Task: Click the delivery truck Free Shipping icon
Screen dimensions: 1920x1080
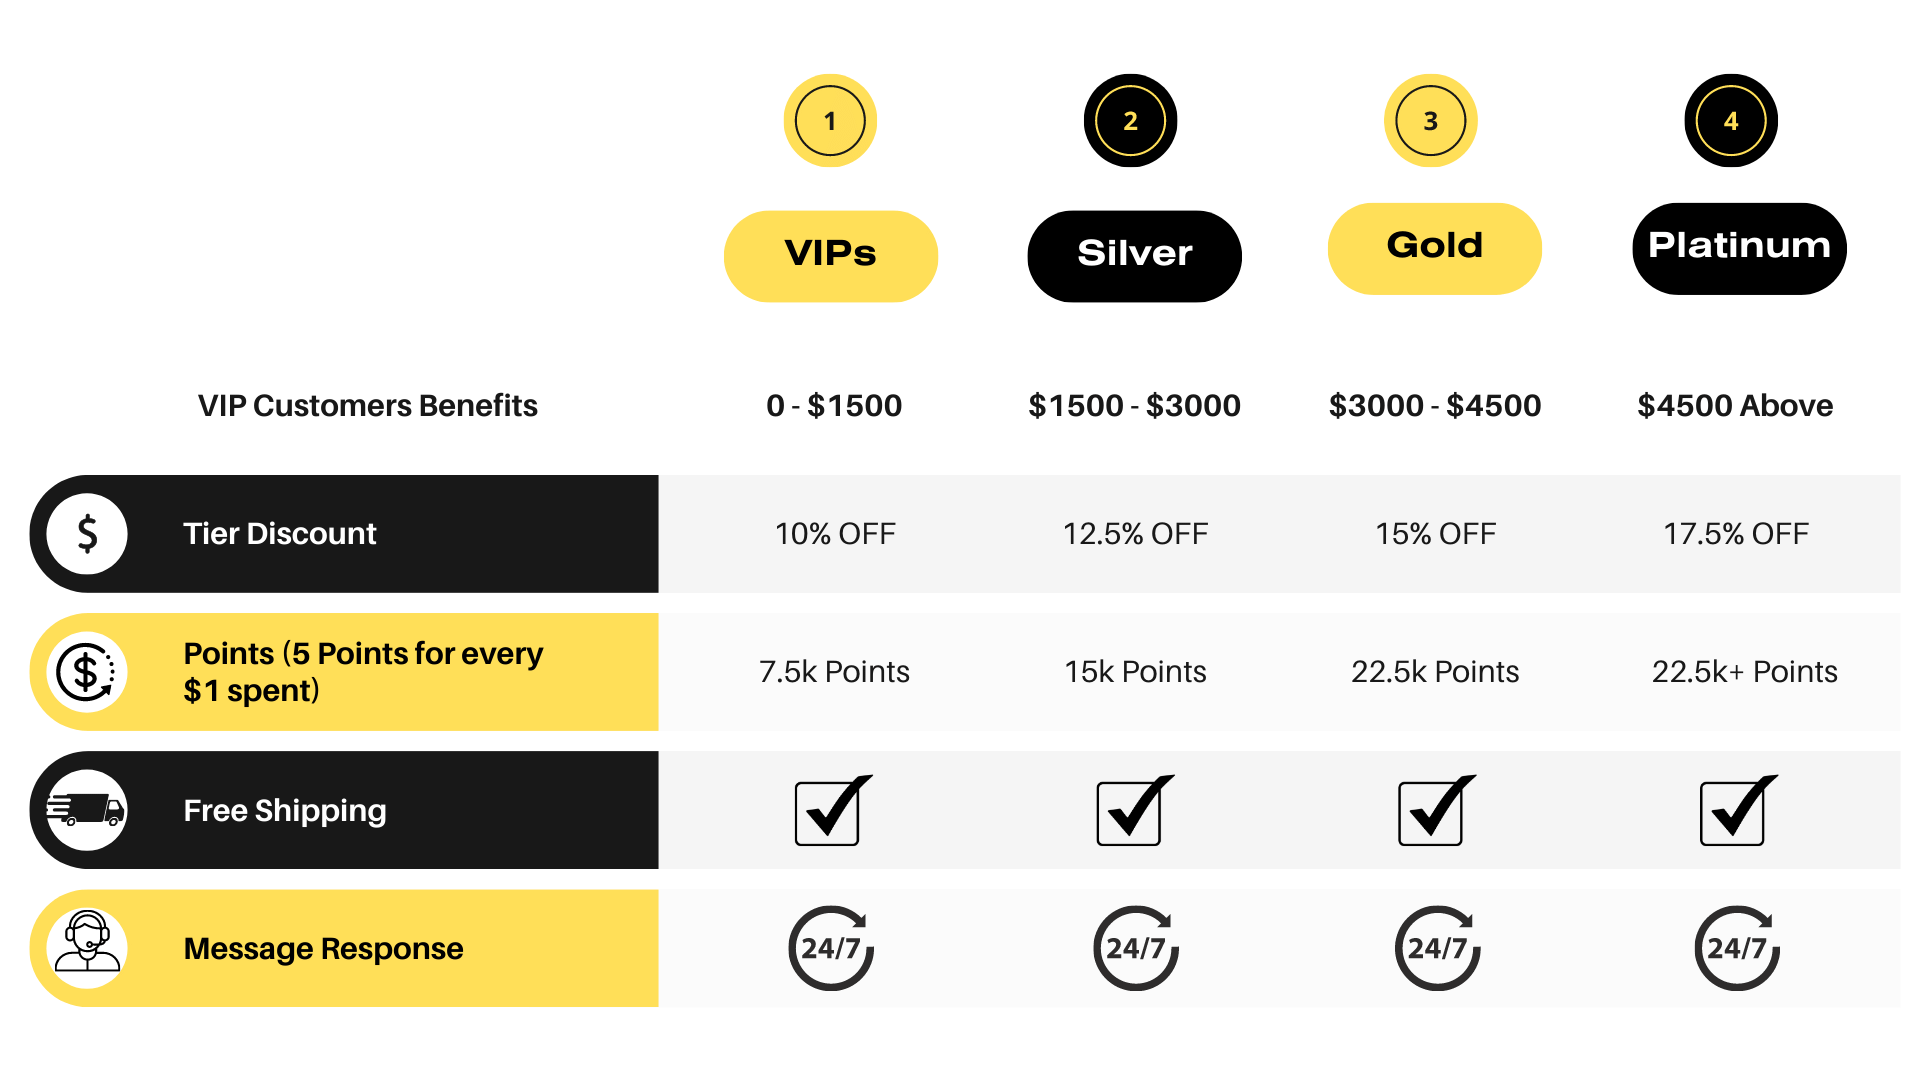Action: pos(87,810)
